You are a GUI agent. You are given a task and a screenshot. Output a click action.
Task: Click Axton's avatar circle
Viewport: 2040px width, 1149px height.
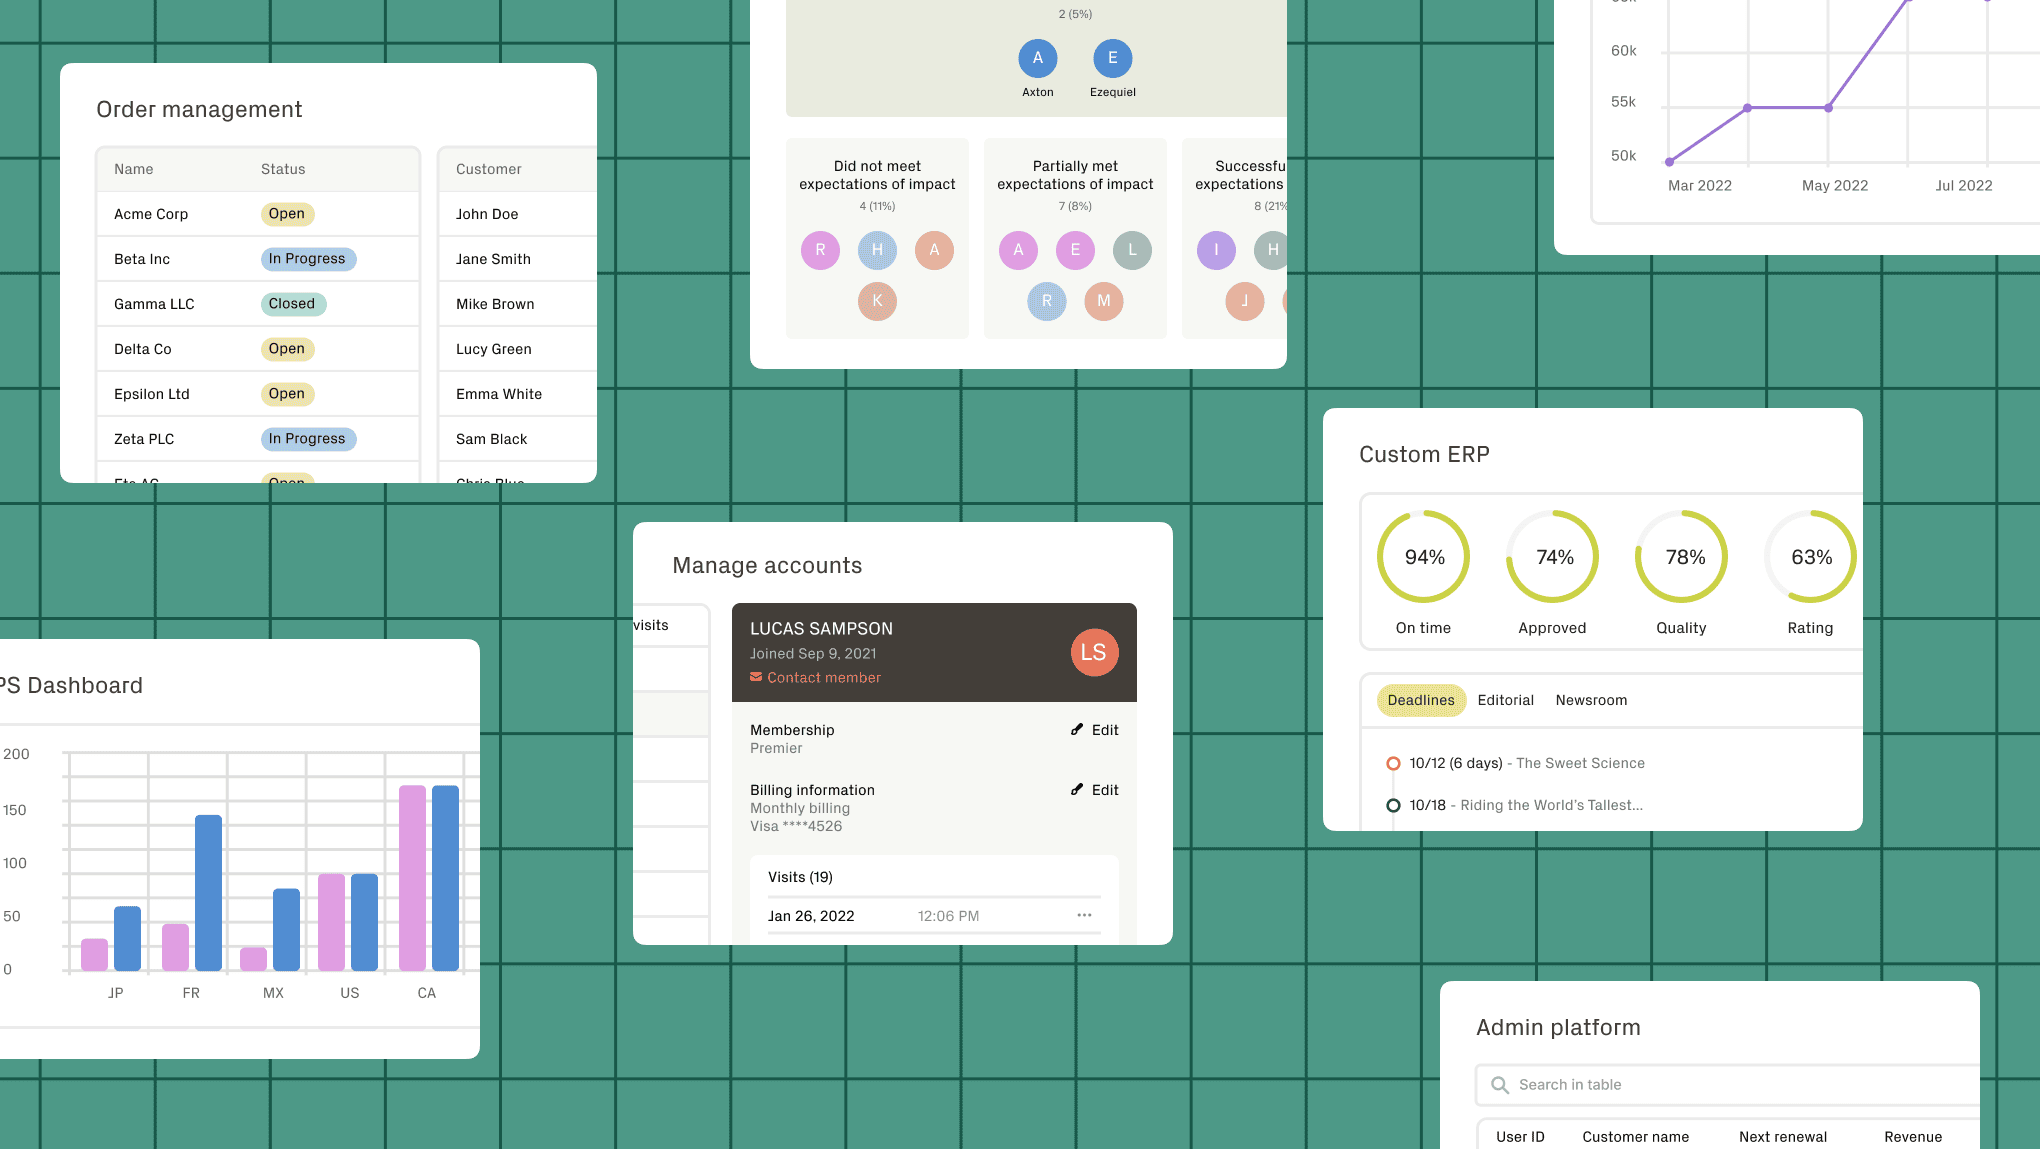1037,59
